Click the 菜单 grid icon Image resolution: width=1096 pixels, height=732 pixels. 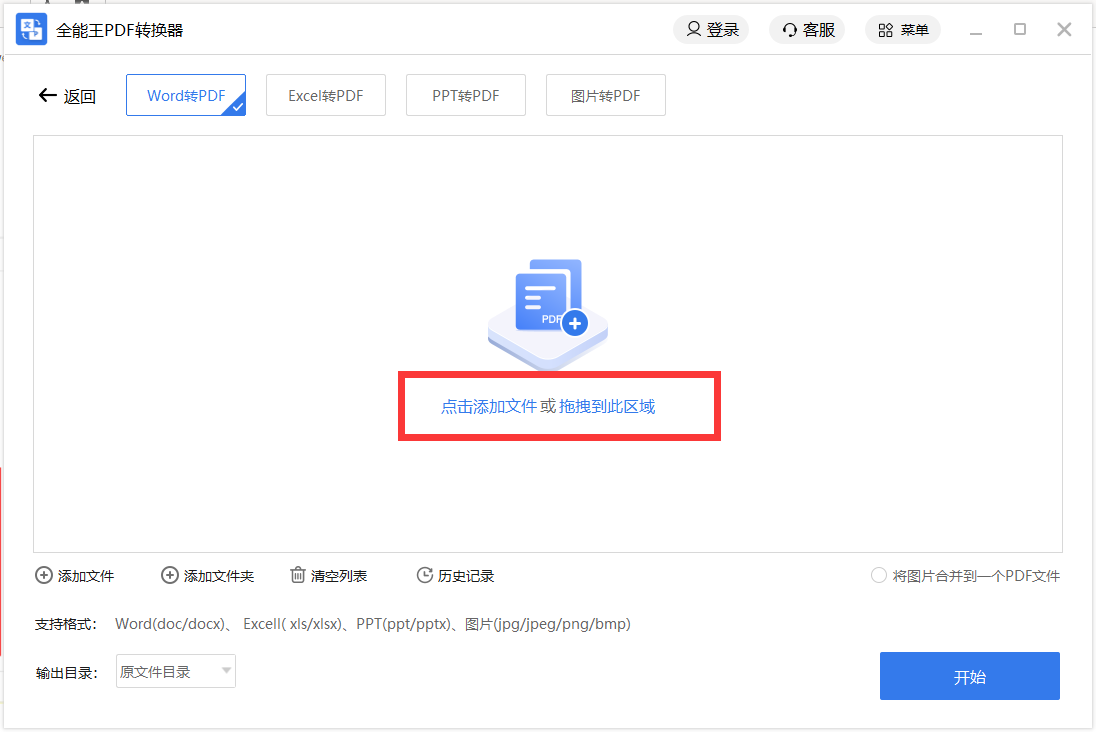[x=884, y=29]
